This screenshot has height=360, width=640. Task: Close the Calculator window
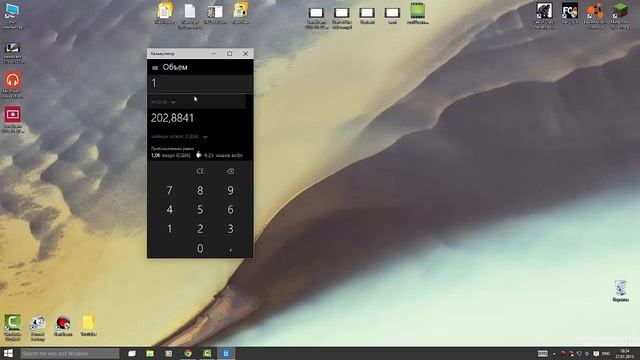[245, 53]
